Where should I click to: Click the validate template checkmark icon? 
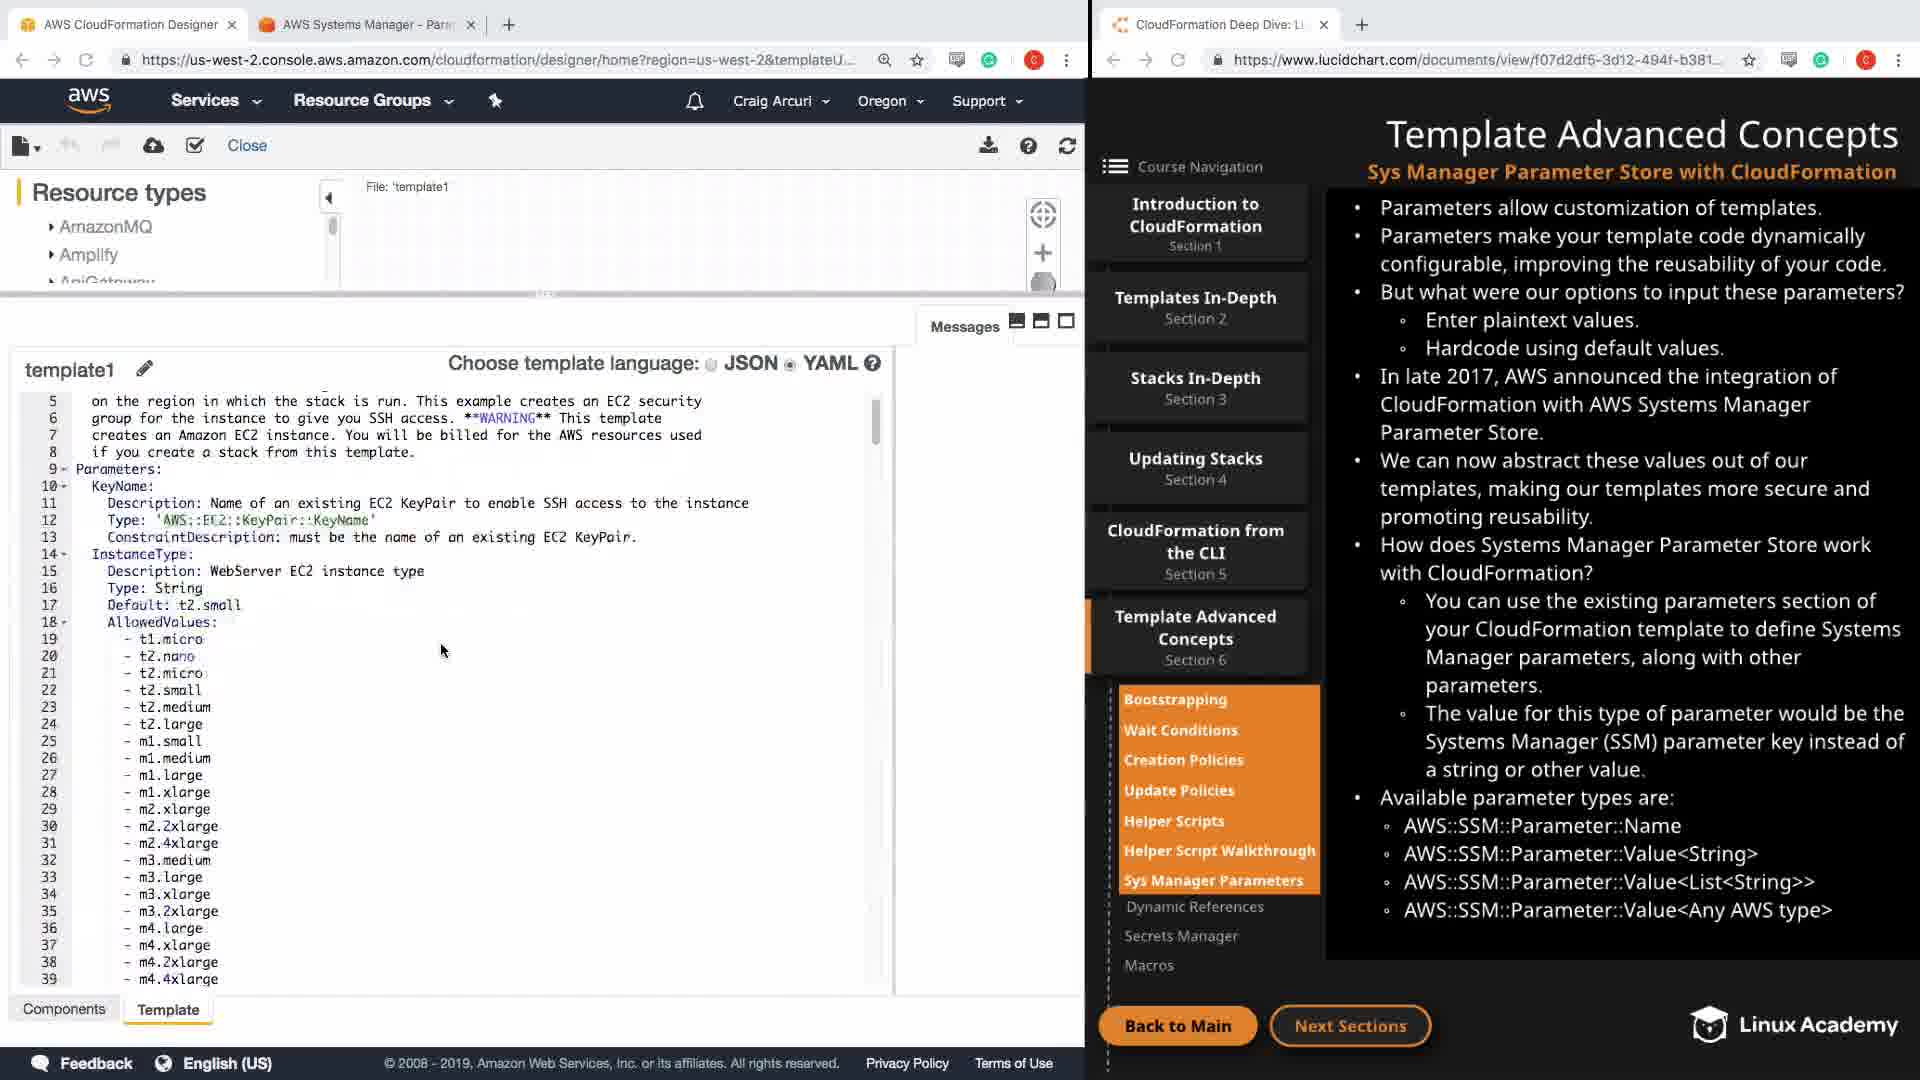point(195,146)
